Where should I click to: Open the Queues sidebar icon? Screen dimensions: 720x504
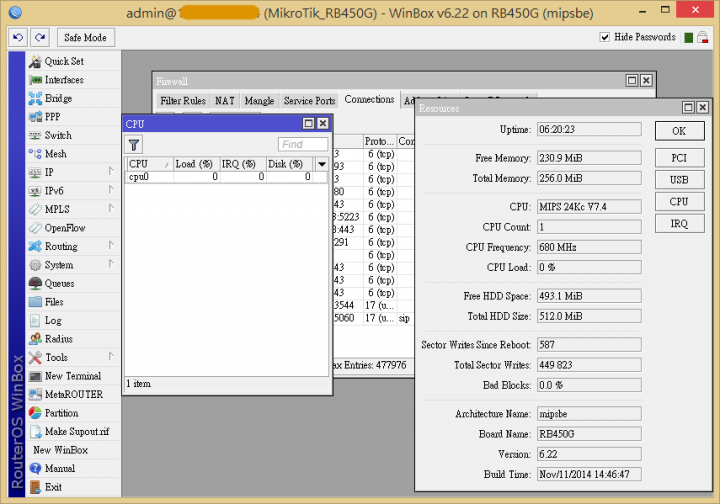pyautogui.click(x=35, y=283)
